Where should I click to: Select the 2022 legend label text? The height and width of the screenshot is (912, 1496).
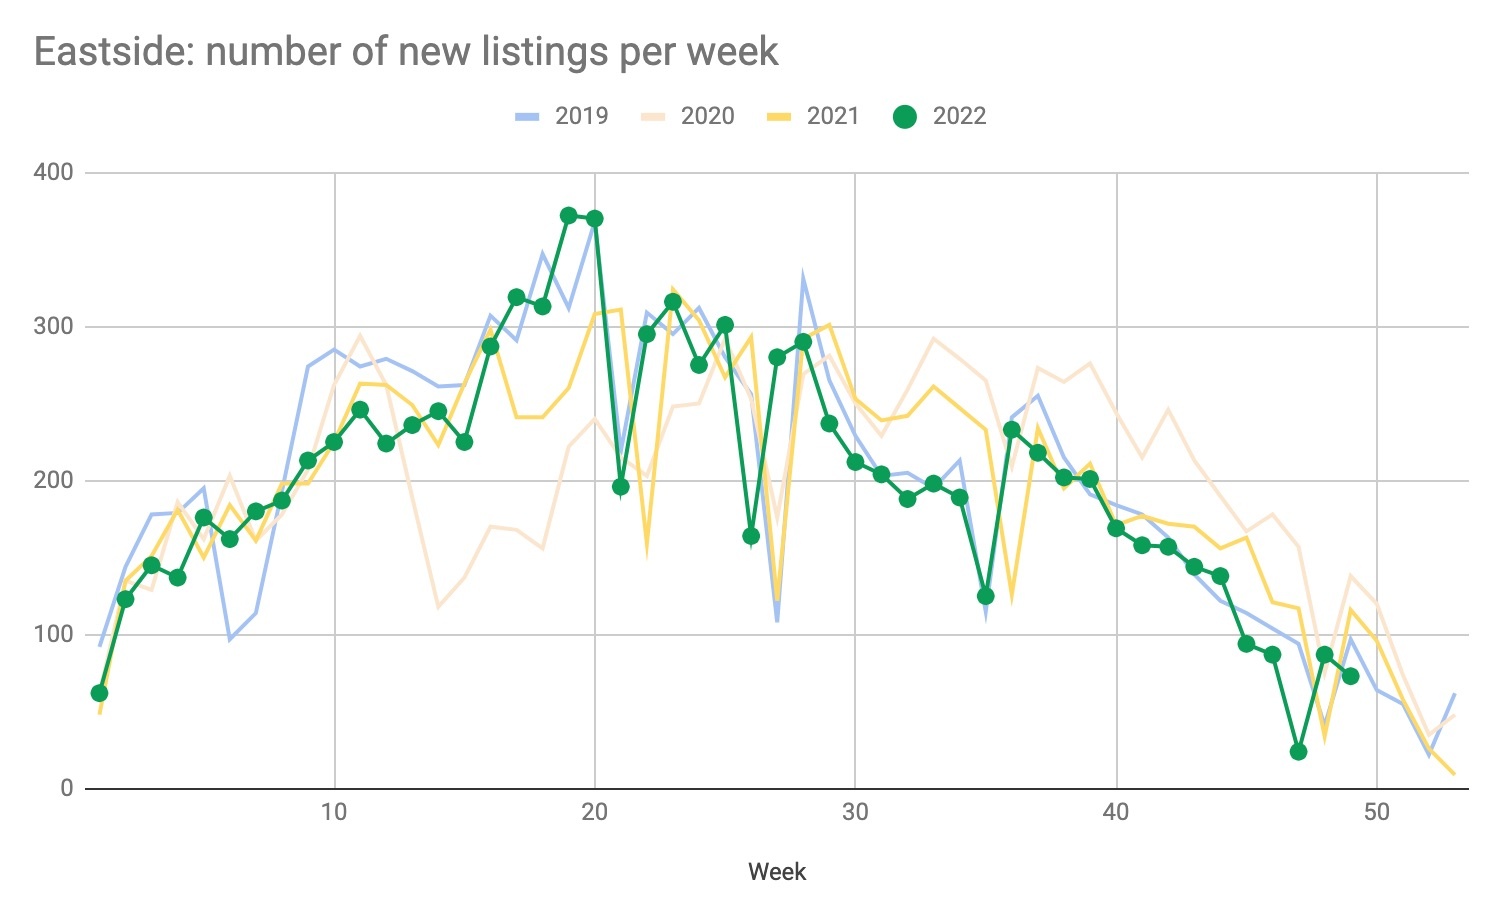pos(959,116)
